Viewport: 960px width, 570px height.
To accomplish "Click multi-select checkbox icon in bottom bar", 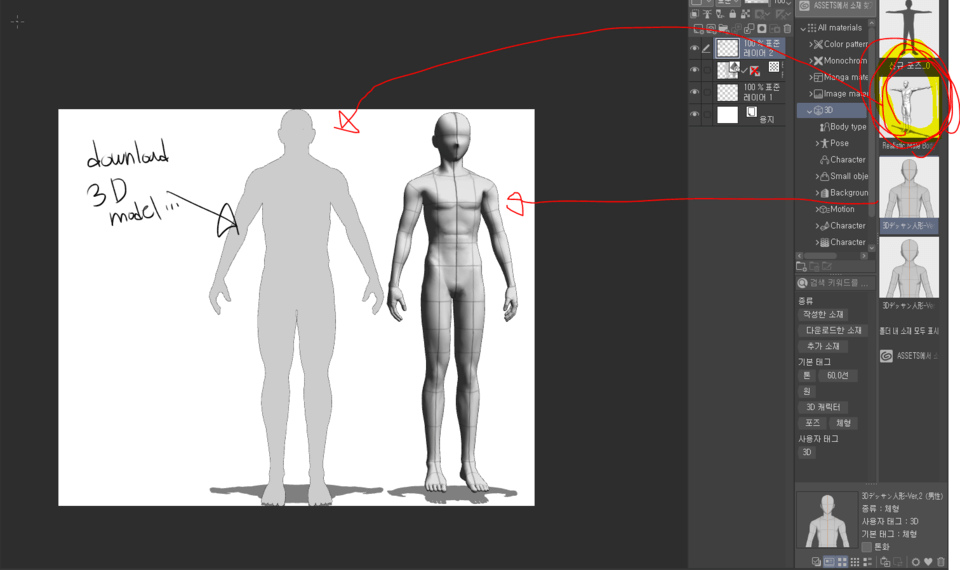I will [816, 561].
